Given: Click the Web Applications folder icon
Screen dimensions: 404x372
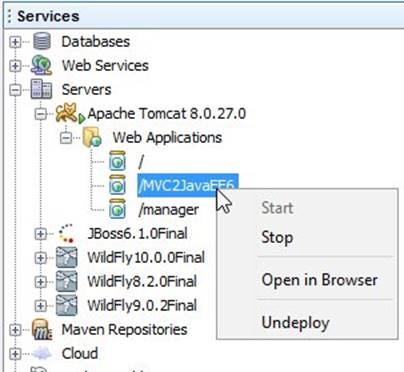Looking at the screenshot, I should (x=92, y=137).
